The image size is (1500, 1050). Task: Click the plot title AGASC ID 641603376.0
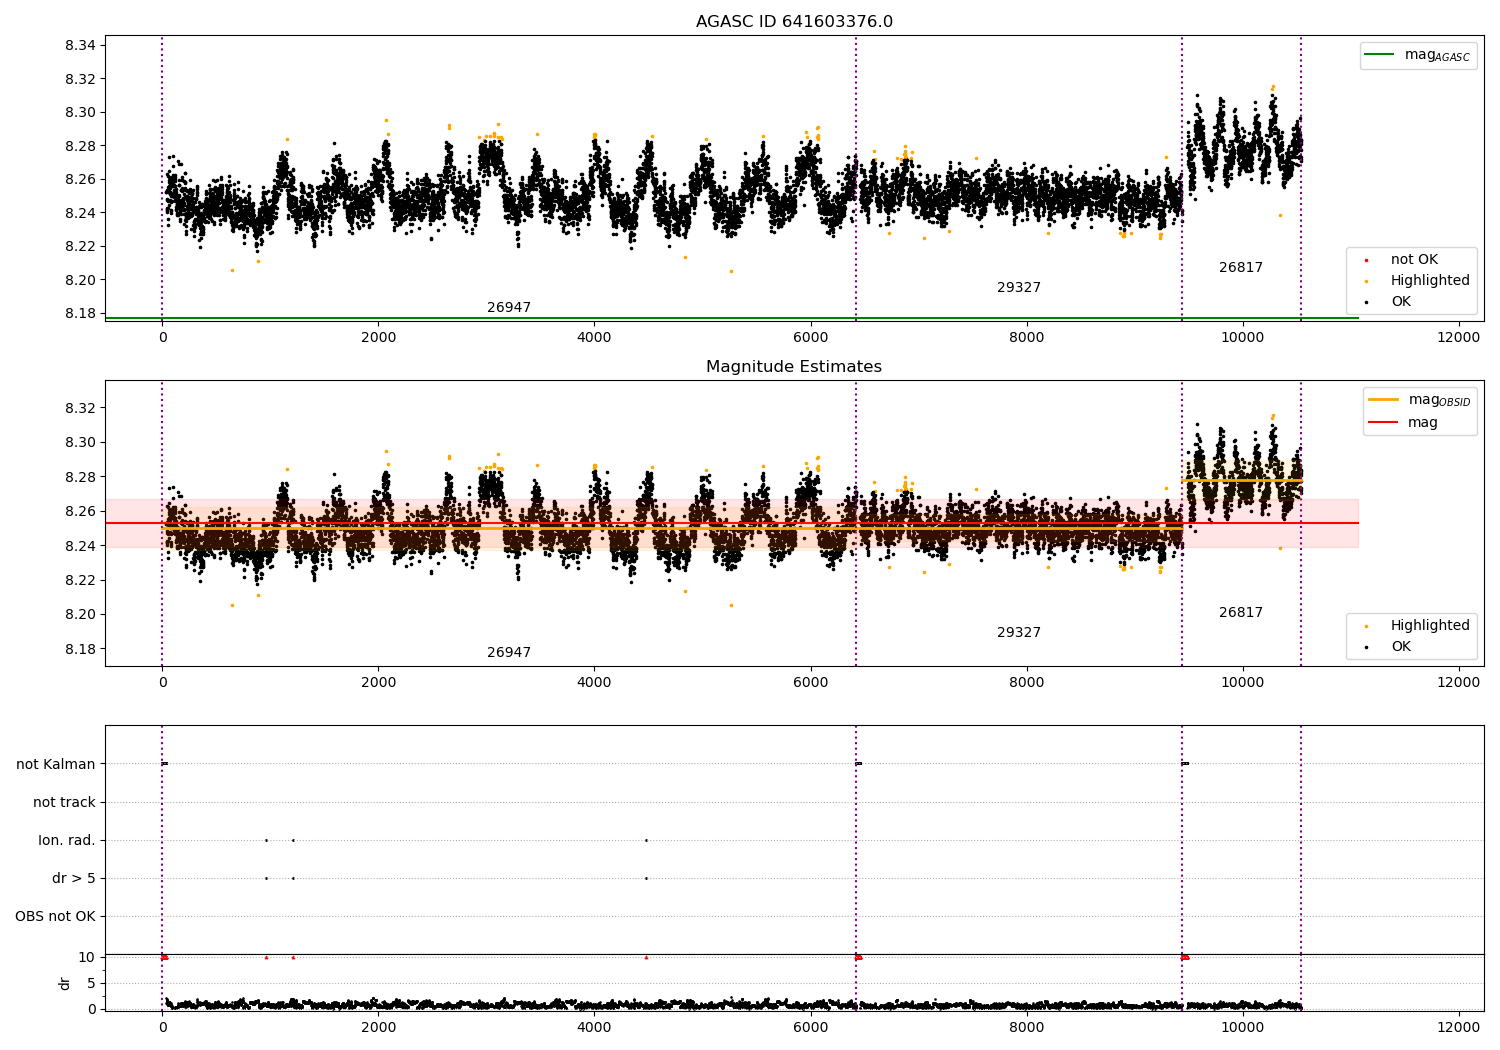pyautogui.click(x=794, y=22)
